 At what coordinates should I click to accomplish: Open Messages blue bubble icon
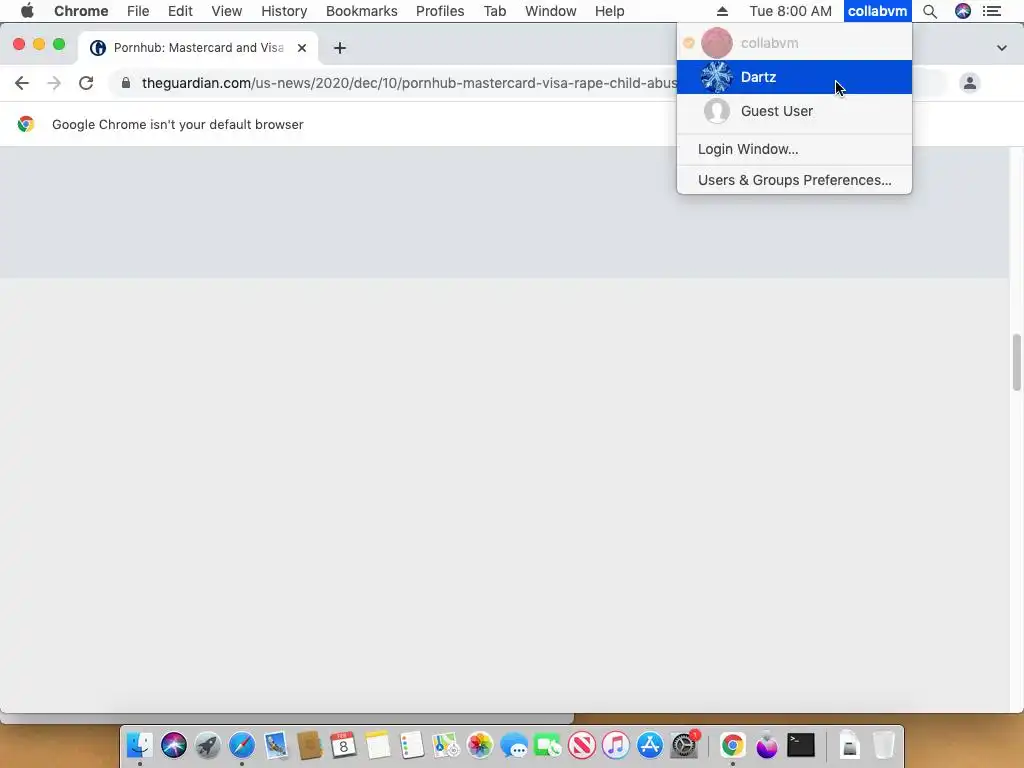[514, 745]
